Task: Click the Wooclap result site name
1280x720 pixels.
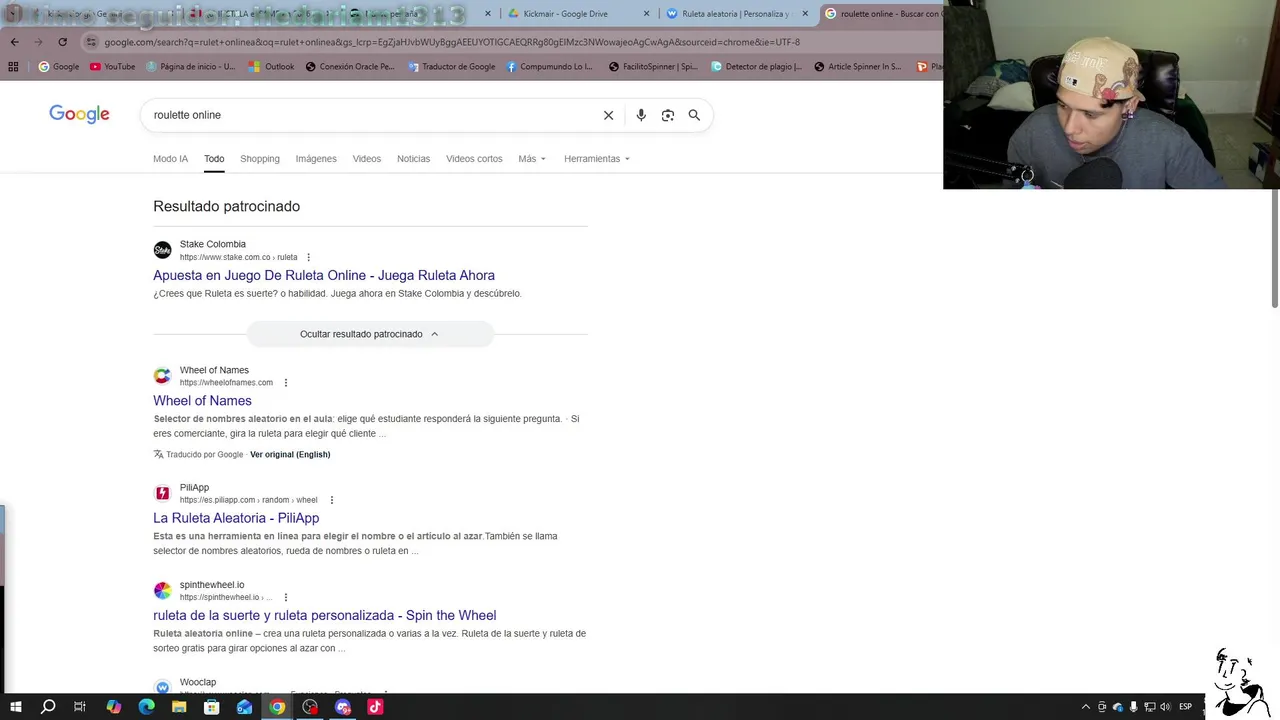Action: (198, 682)
